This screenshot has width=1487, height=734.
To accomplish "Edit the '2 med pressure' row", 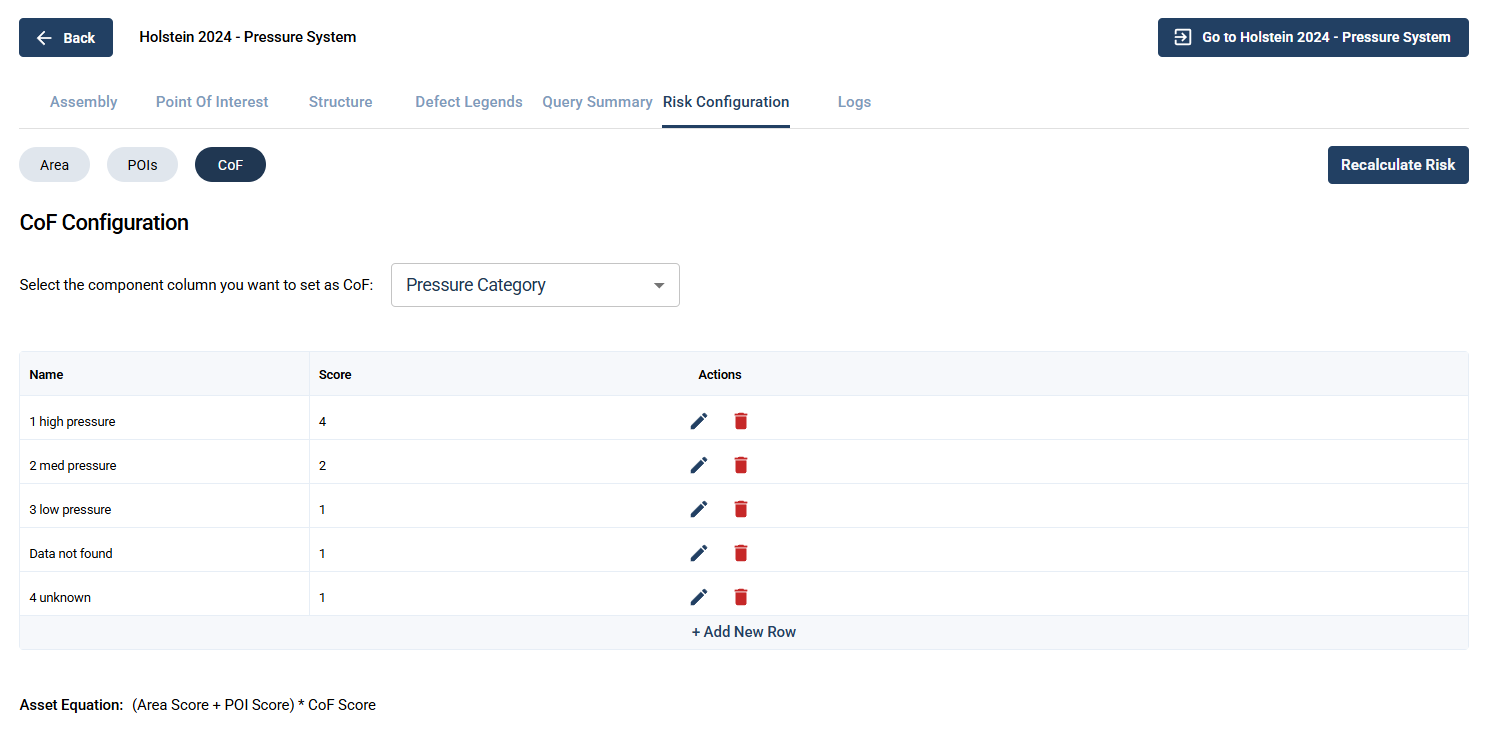I will tap(699, 465).
